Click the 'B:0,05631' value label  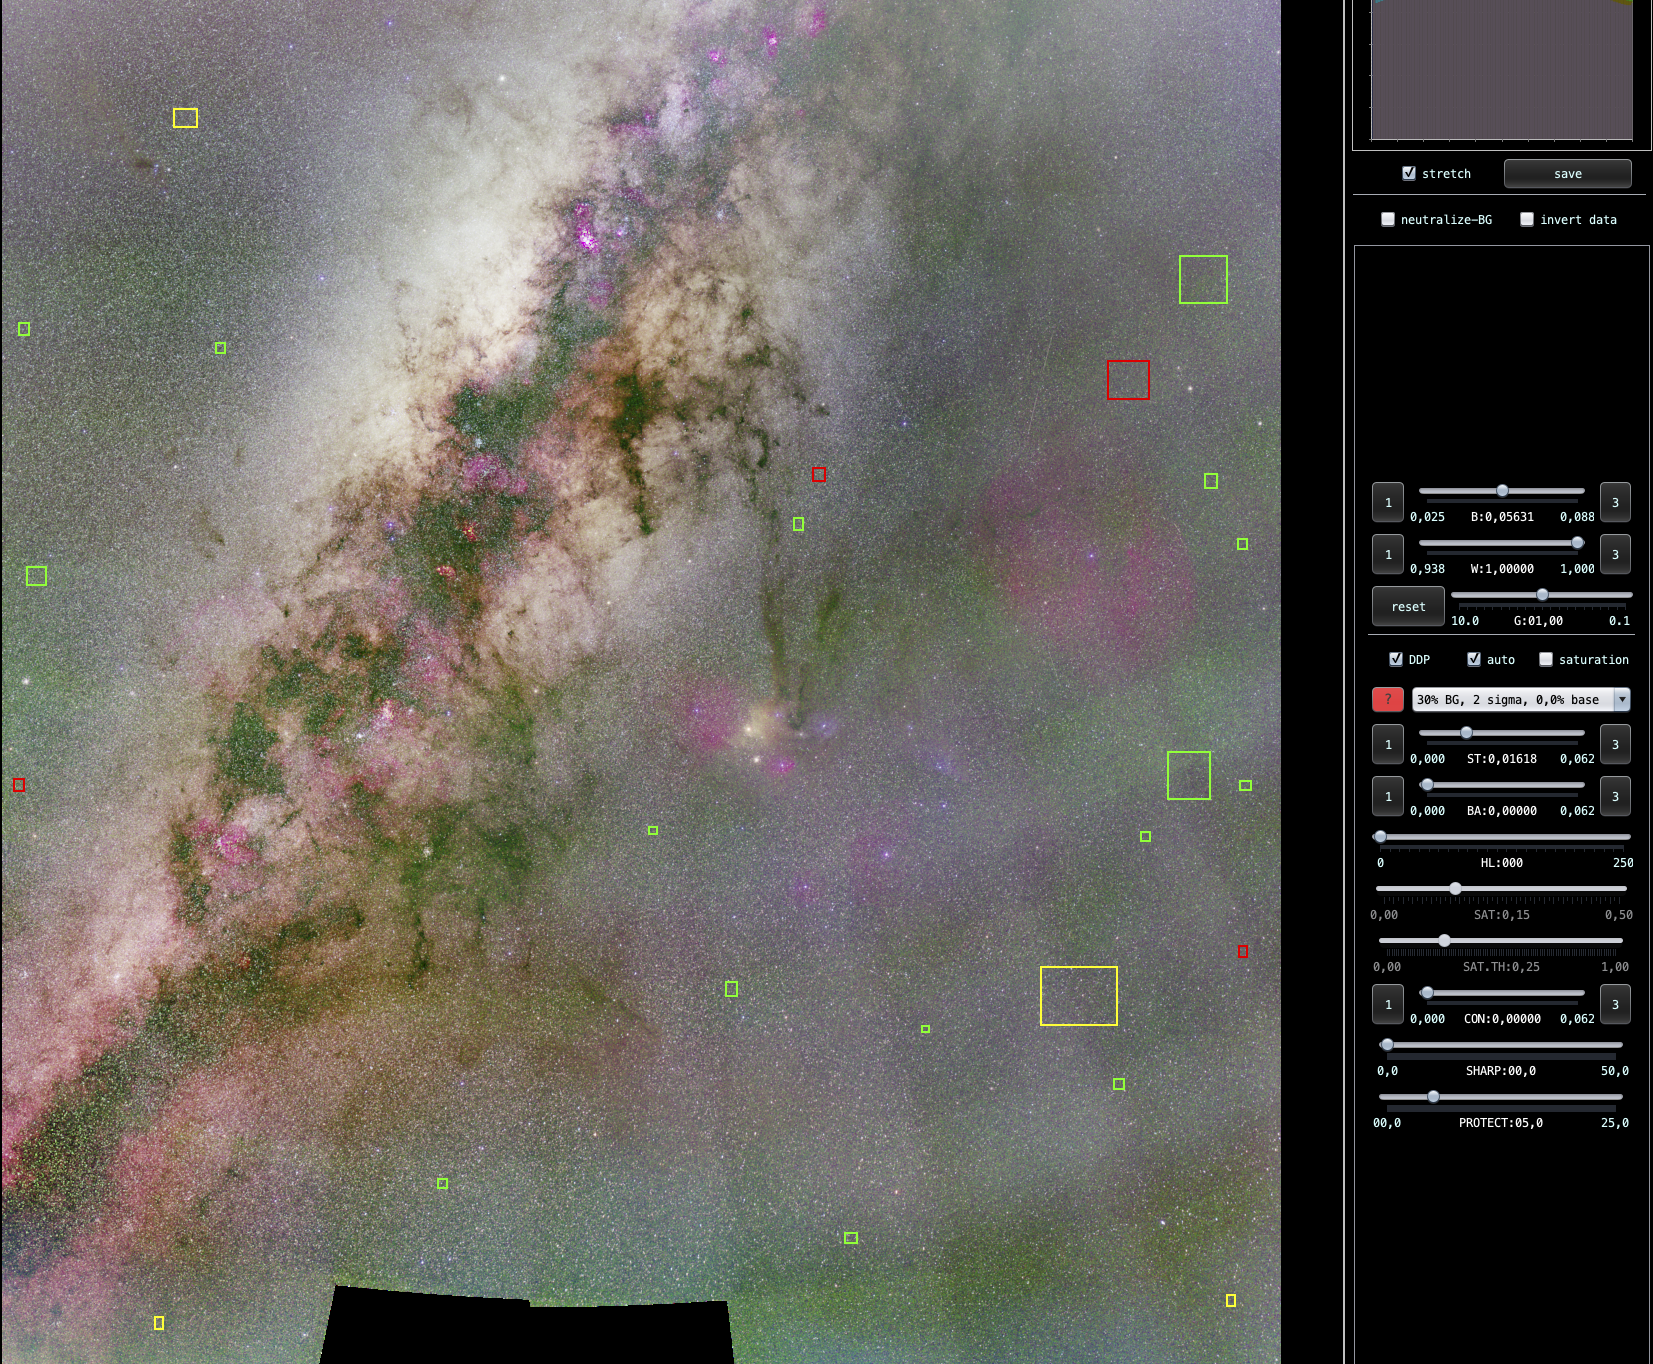pyautogui.click(x=1502, y=517)
